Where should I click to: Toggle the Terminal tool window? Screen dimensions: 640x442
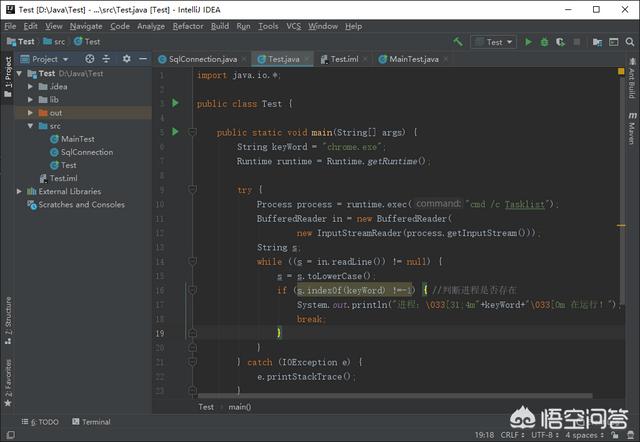coord(90,422)
